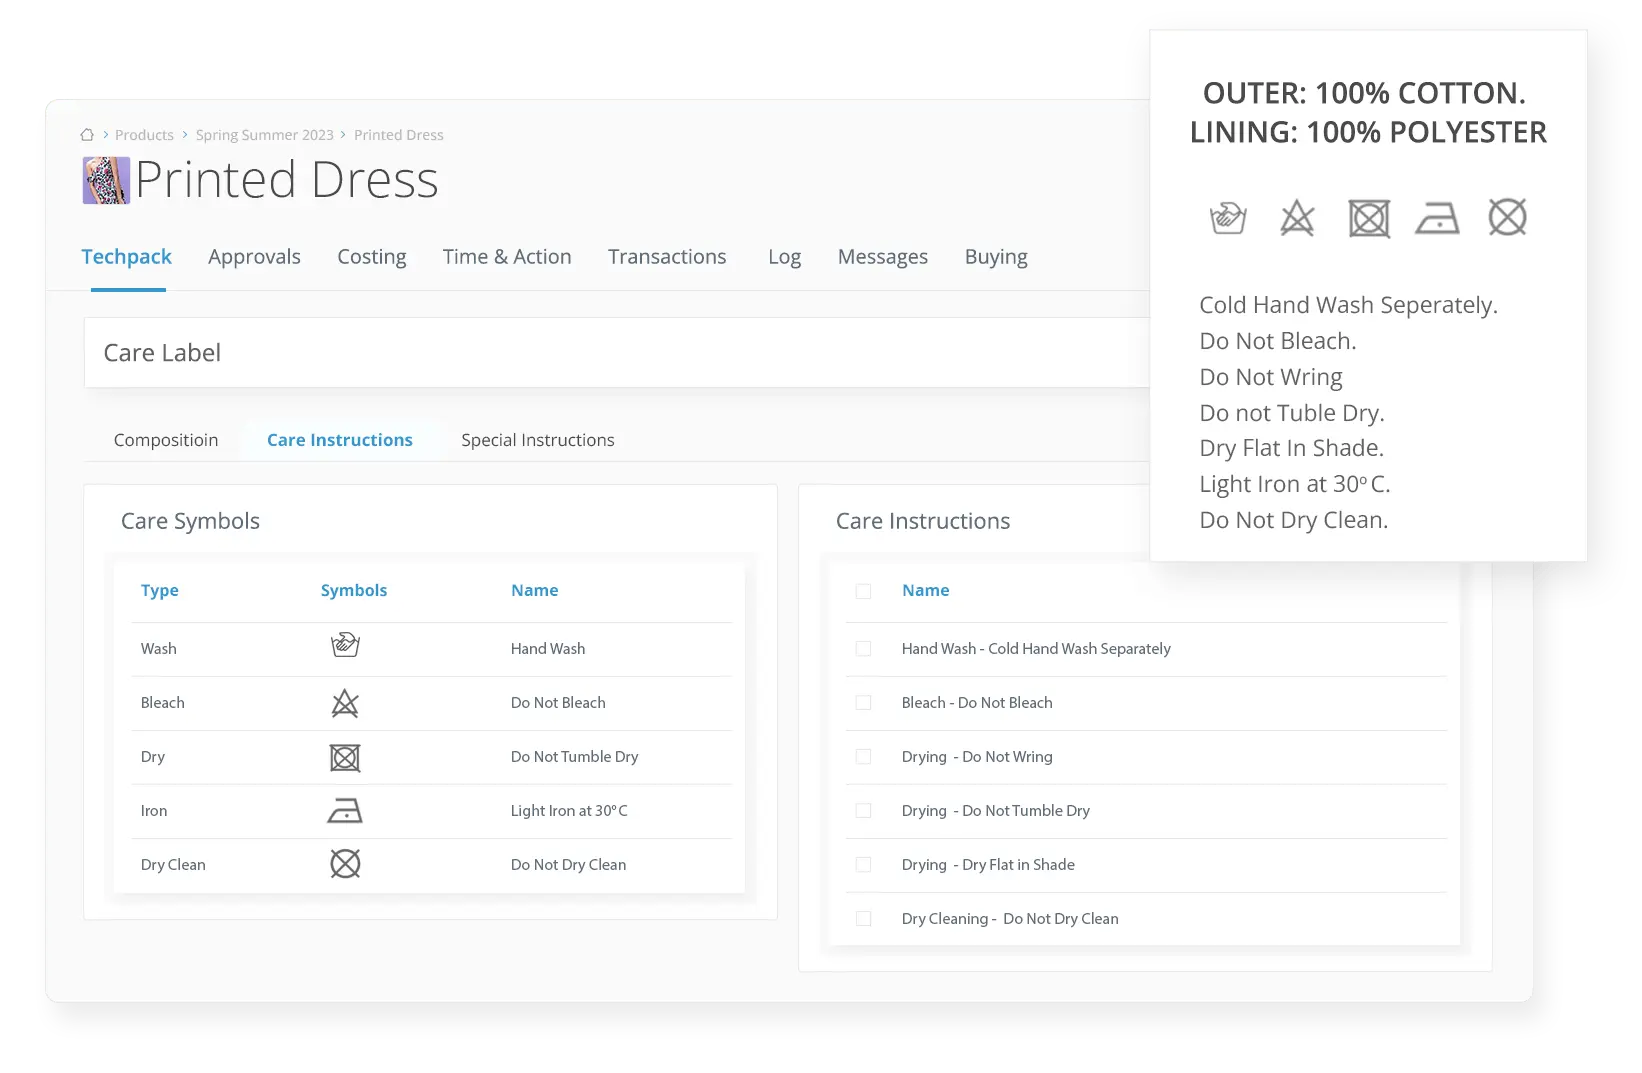Click 'Cold Hand Wash Seperately.' label line
Viewport: 1642px width, 1073px height.
click(1348, 305)
